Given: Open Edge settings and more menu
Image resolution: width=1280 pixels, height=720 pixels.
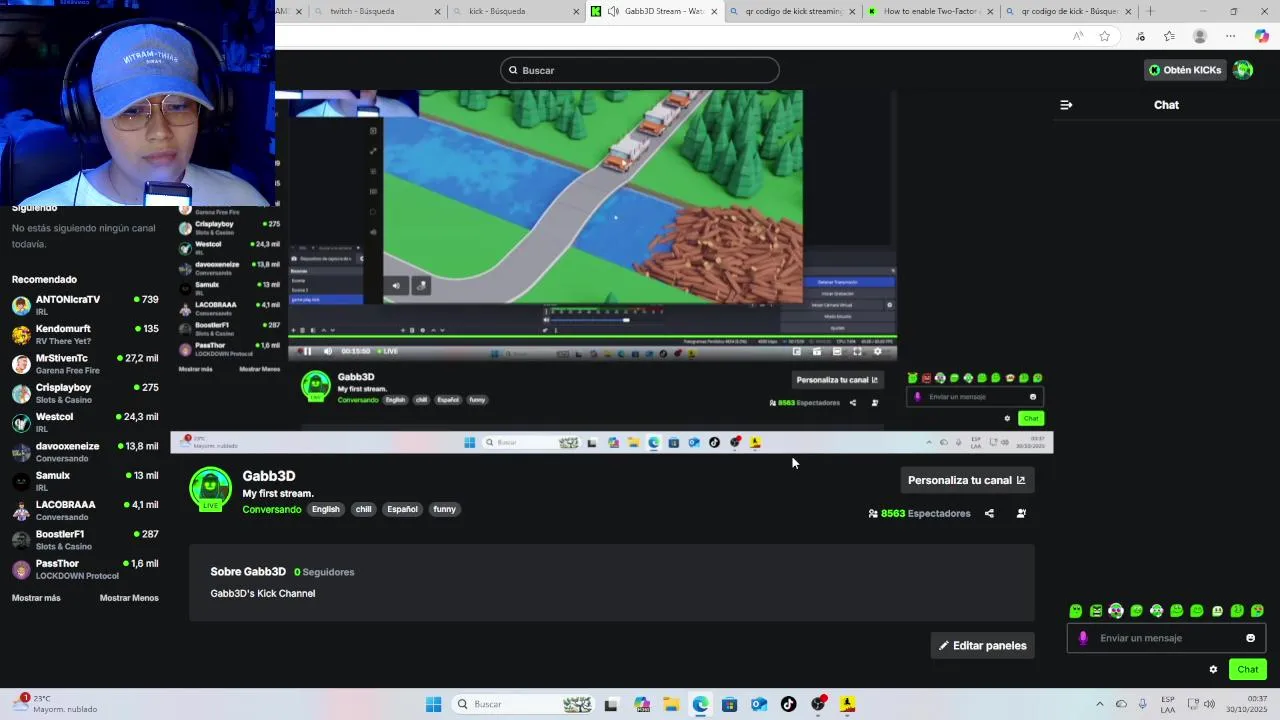Looking at the screenshot, I should 1231,36.
